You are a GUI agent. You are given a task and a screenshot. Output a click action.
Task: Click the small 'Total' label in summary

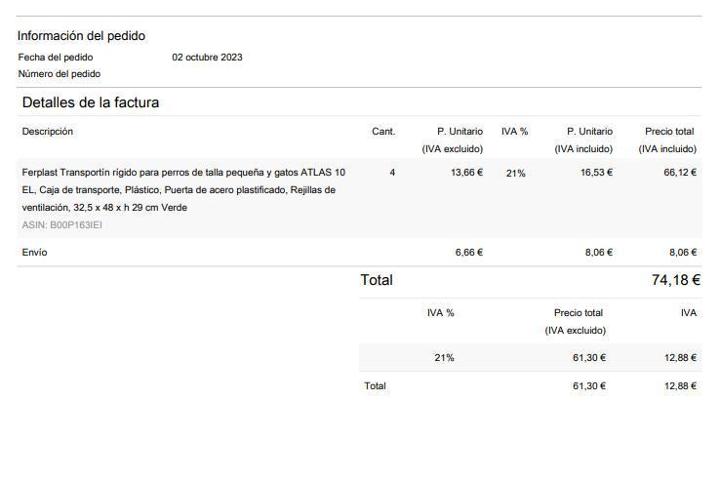pos(374,385)
